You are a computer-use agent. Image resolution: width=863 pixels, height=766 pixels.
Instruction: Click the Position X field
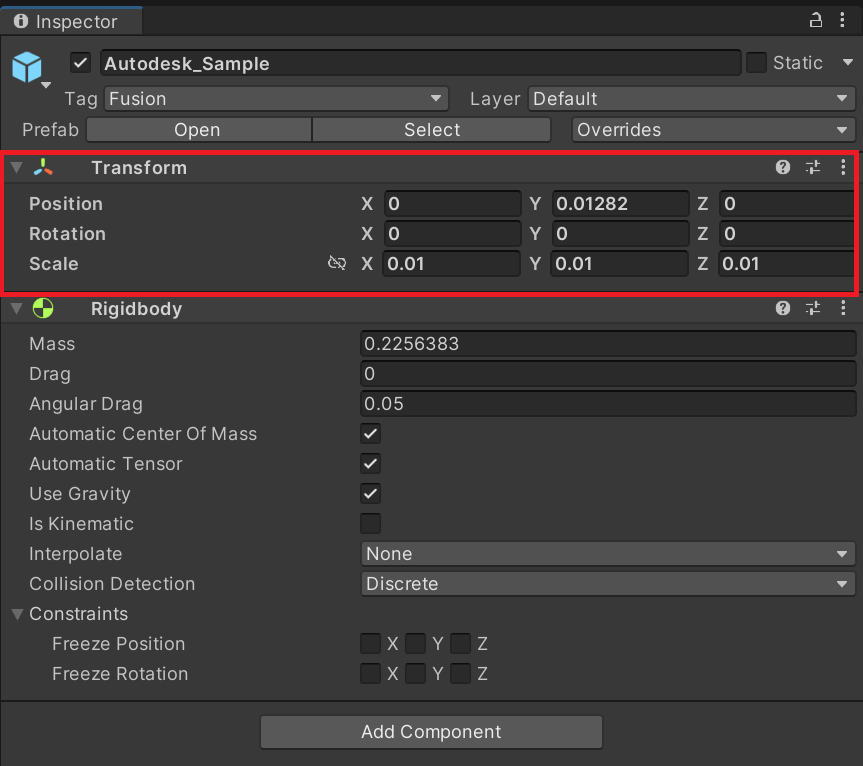(x=452, y=204)
